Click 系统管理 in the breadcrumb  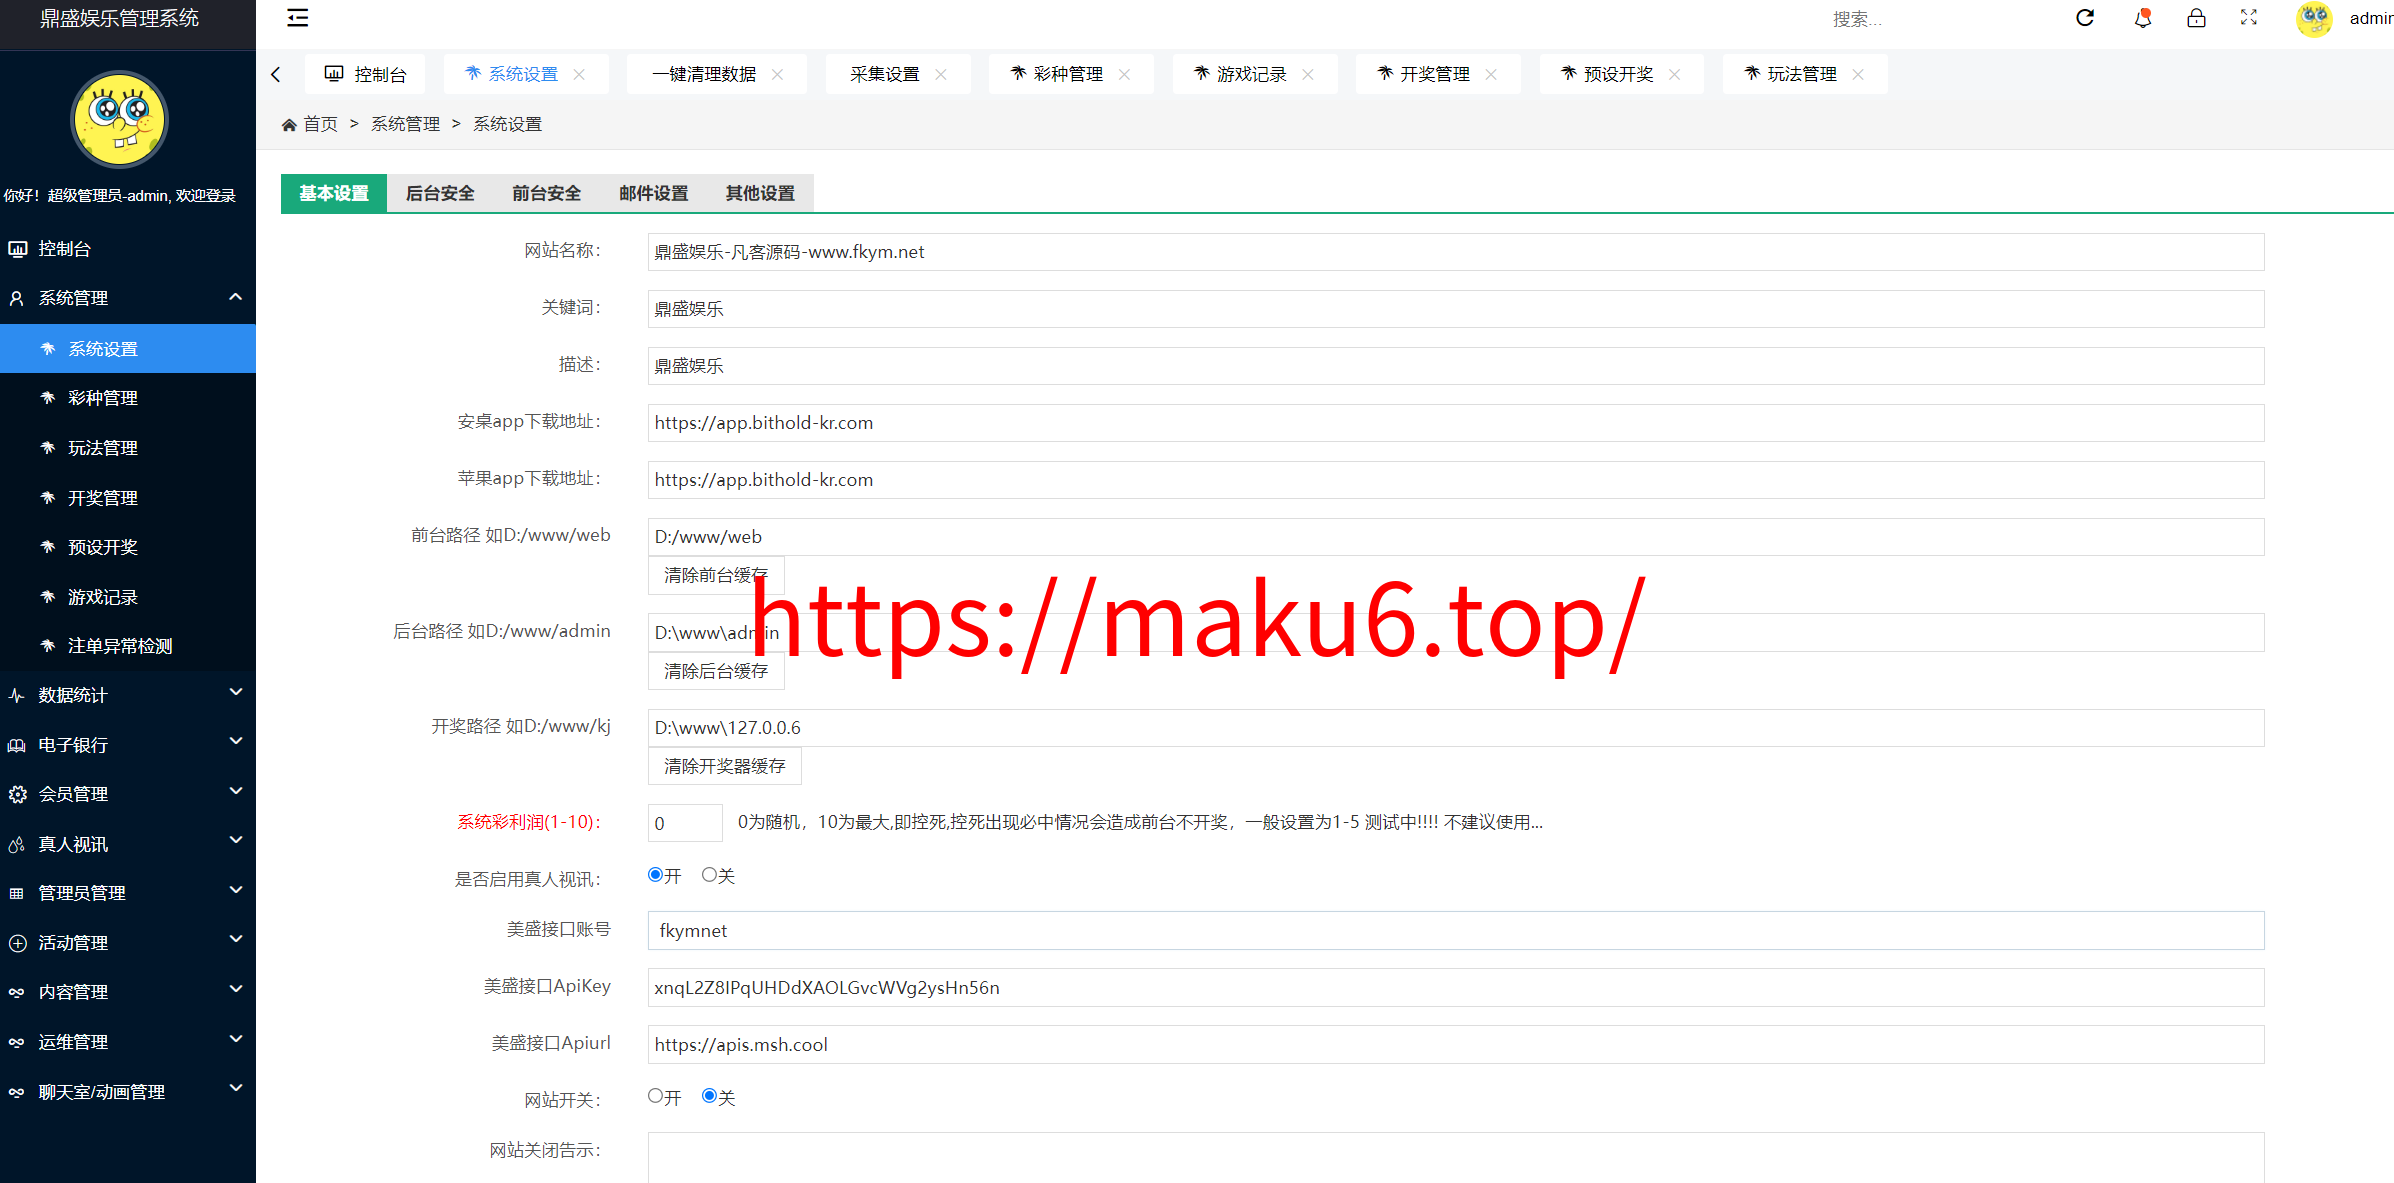pyautogui.click(x=405, y=124)
